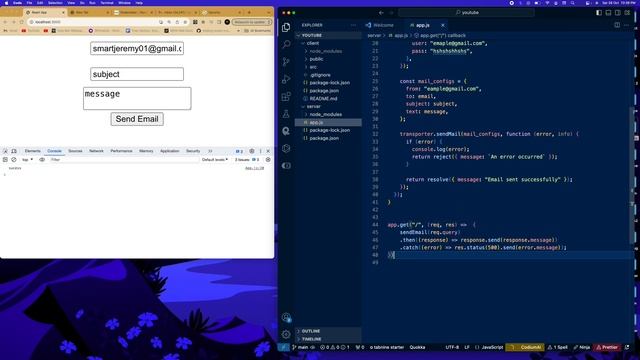This screenshot has height=360, width=640.
Task: Click the subject input field
Action: pyautogui.click(x=137, y=74)
